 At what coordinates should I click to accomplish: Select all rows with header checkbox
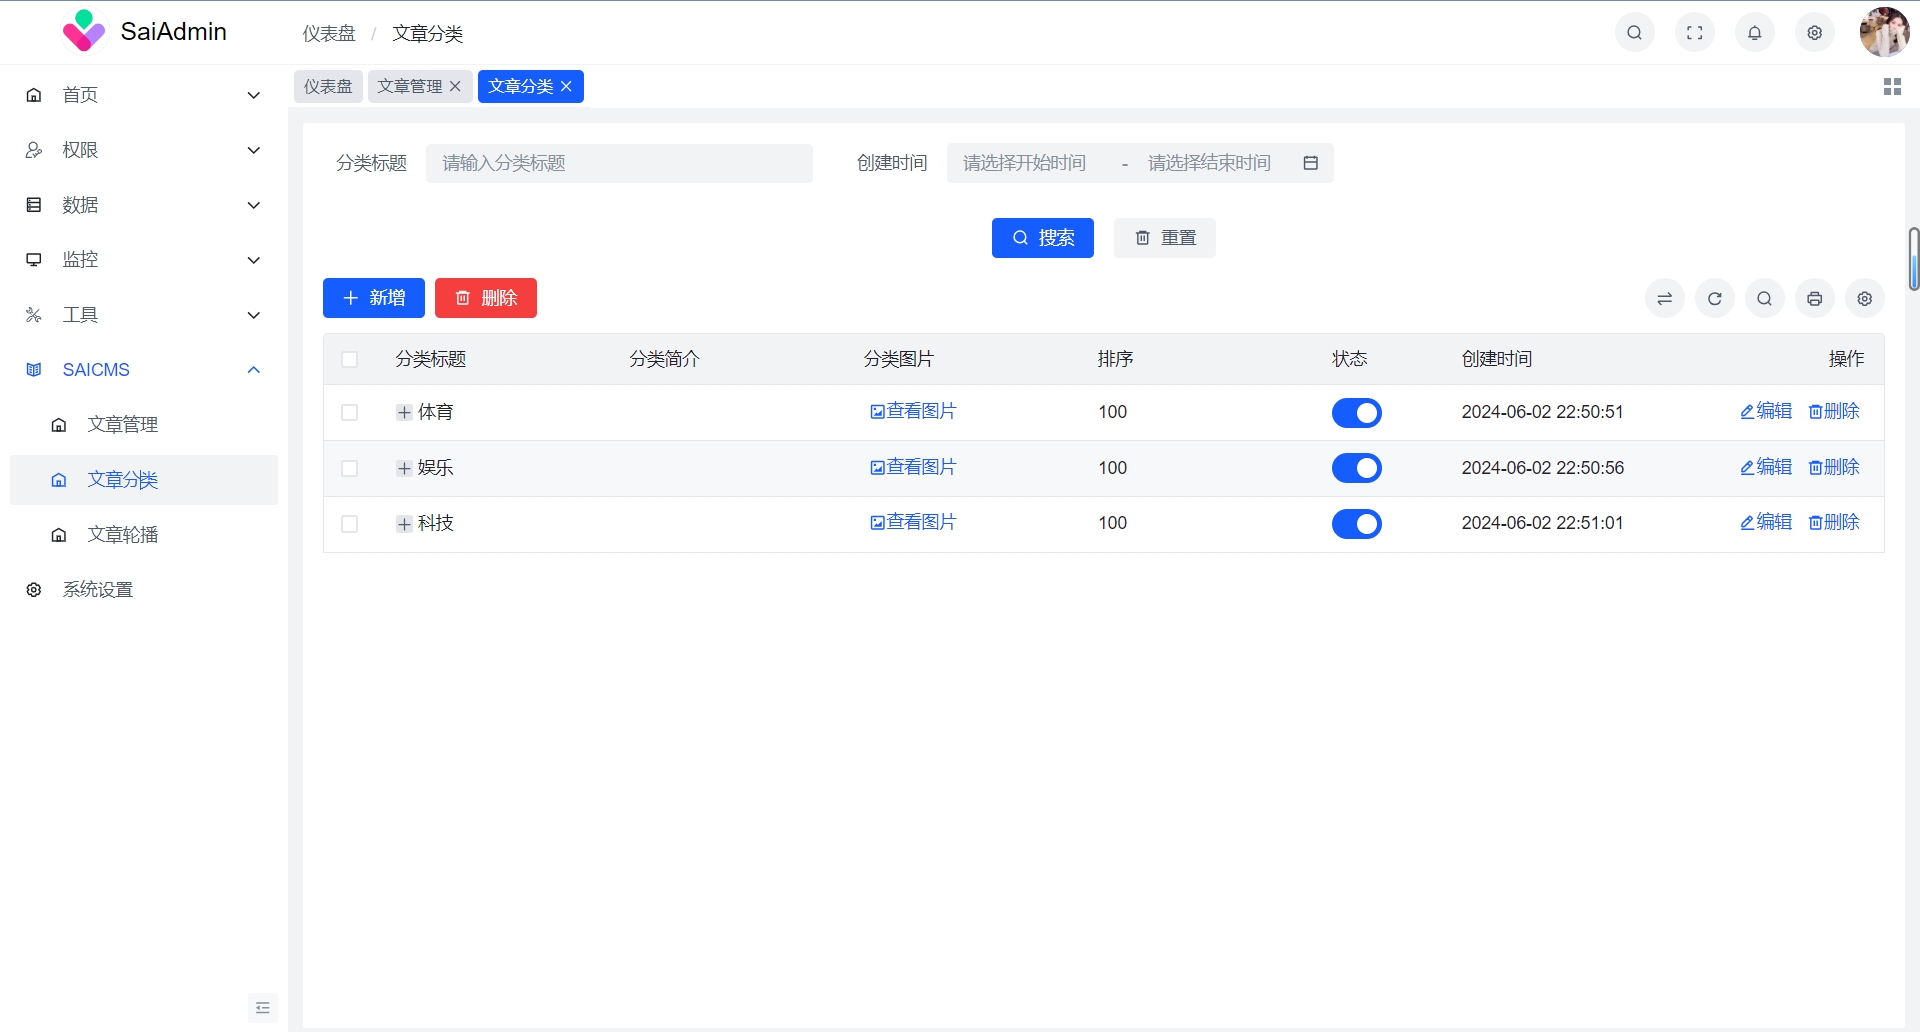[349, 360]
